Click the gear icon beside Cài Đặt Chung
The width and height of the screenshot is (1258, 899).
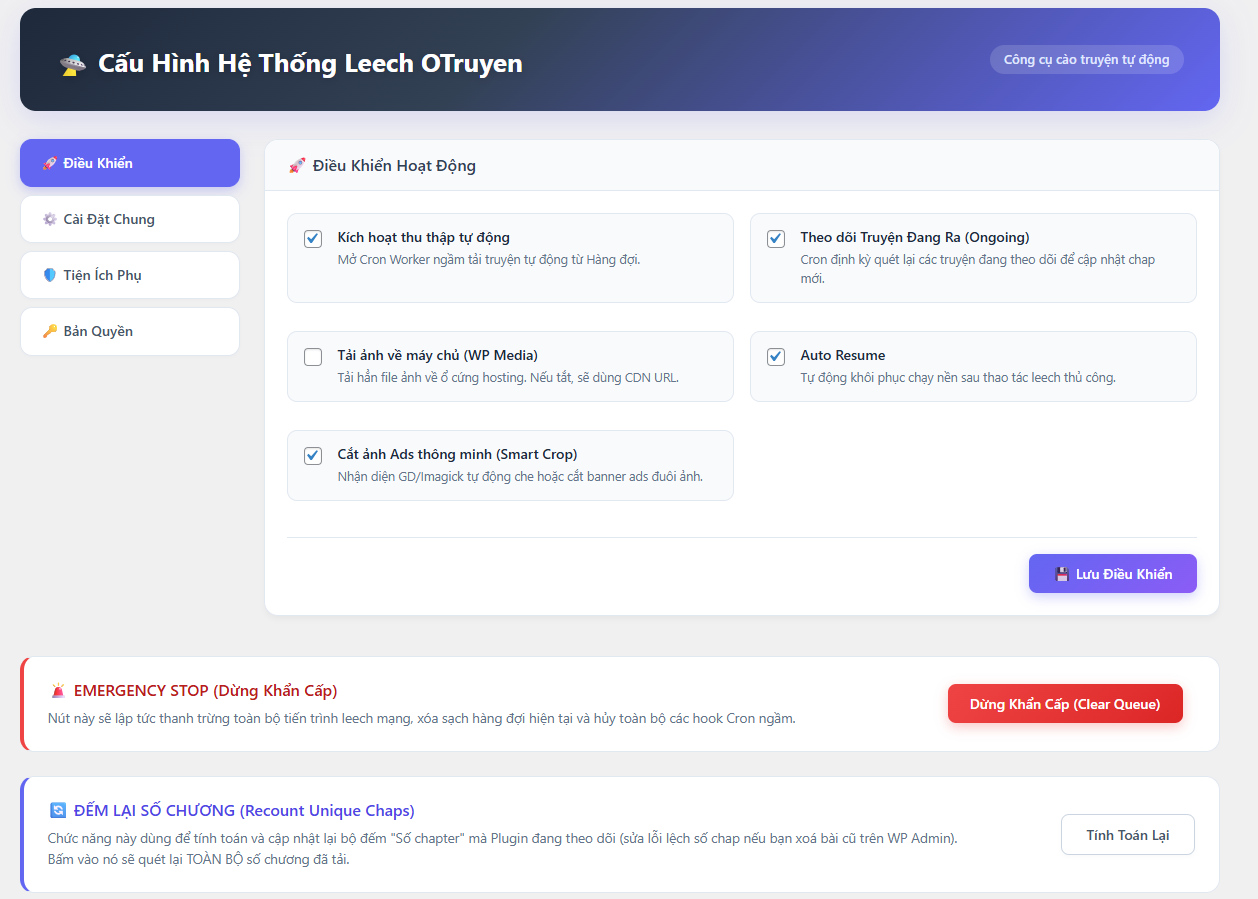[x=49, y=220]
